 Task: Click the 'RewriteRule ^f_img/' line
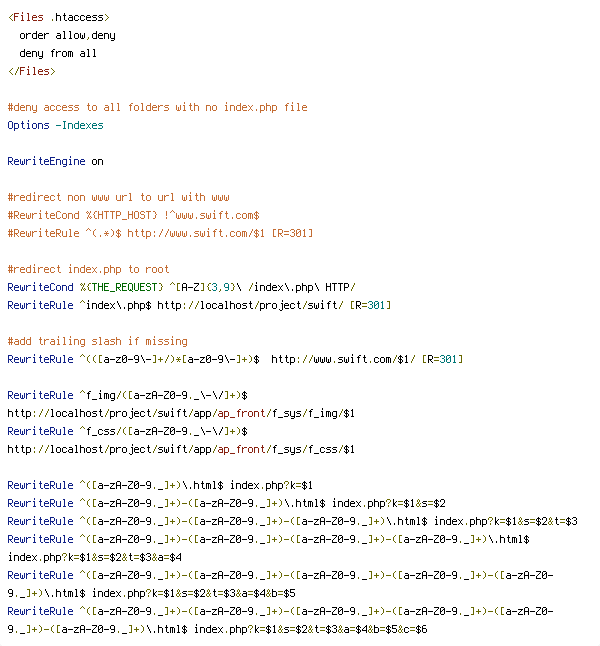click(127, 395)
